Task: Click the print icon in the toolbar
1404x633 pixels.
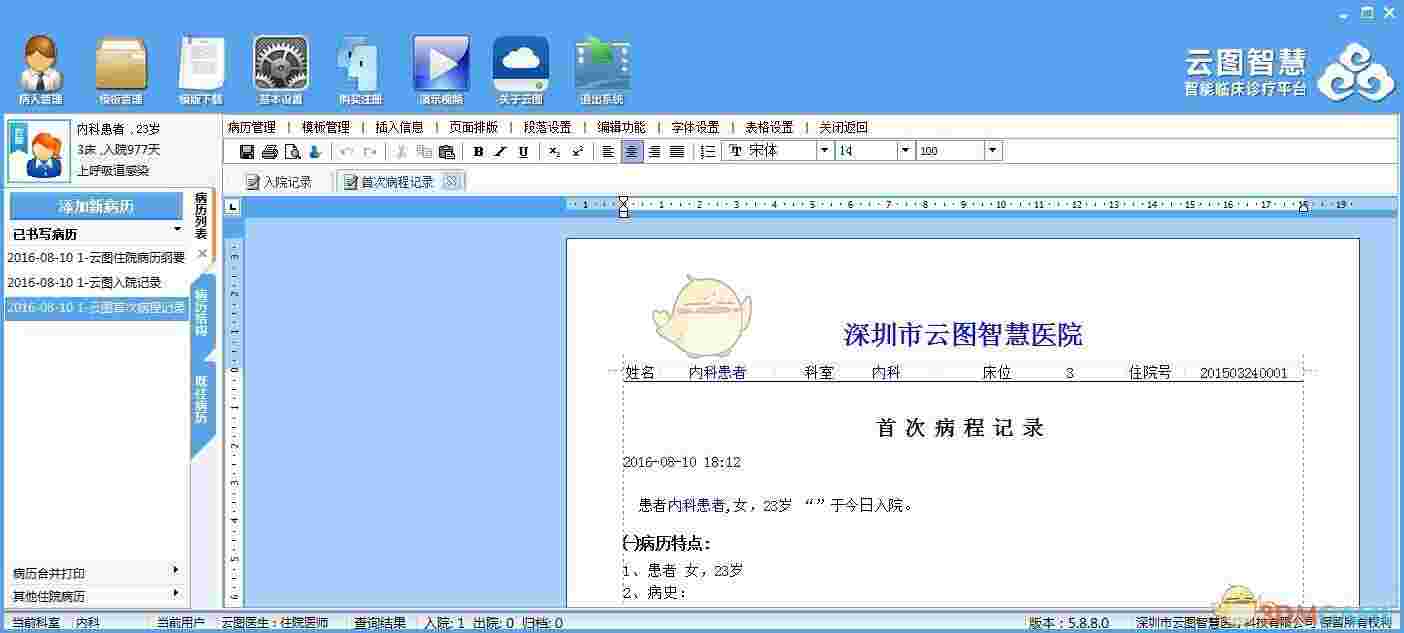Action: 270,150
